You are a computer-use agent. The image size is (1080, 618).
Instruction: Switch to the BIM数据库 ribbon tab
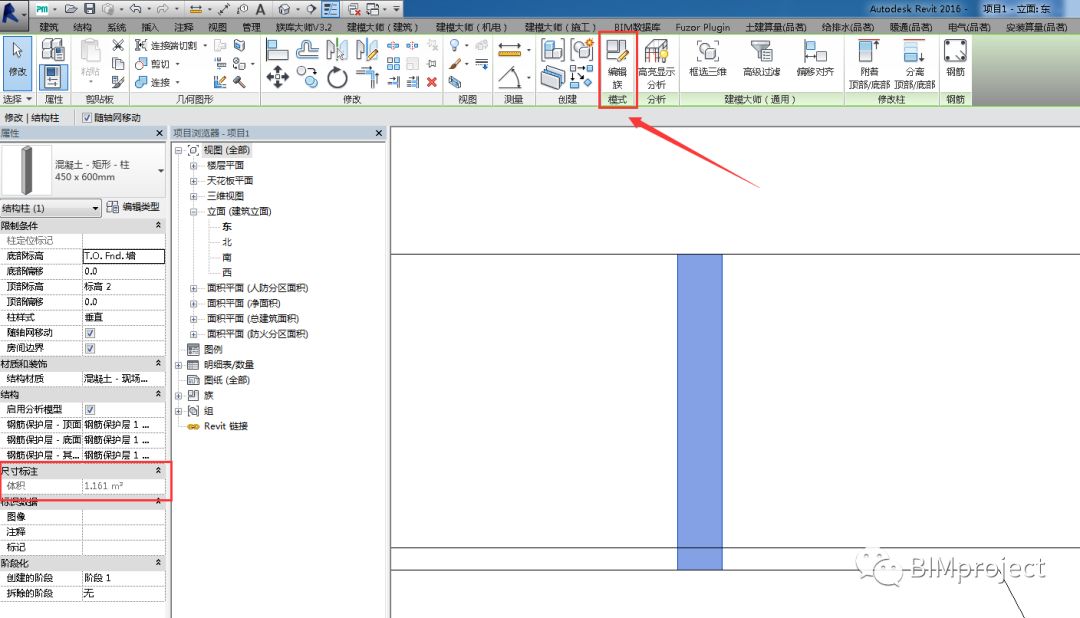pyautogui.click(x=637, y=28)
